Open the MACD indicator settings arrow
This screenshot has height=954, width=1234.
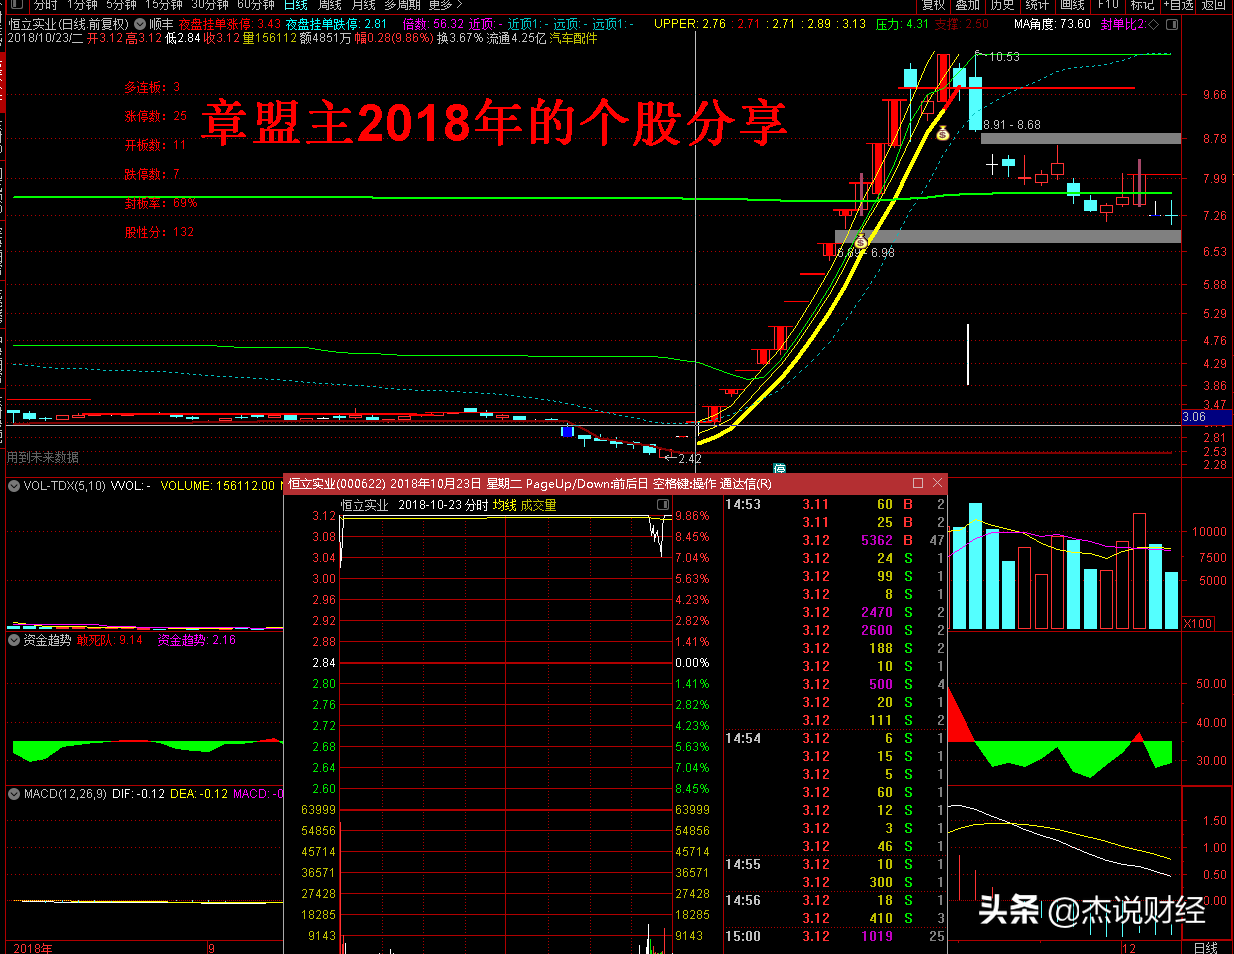point(14,794)
